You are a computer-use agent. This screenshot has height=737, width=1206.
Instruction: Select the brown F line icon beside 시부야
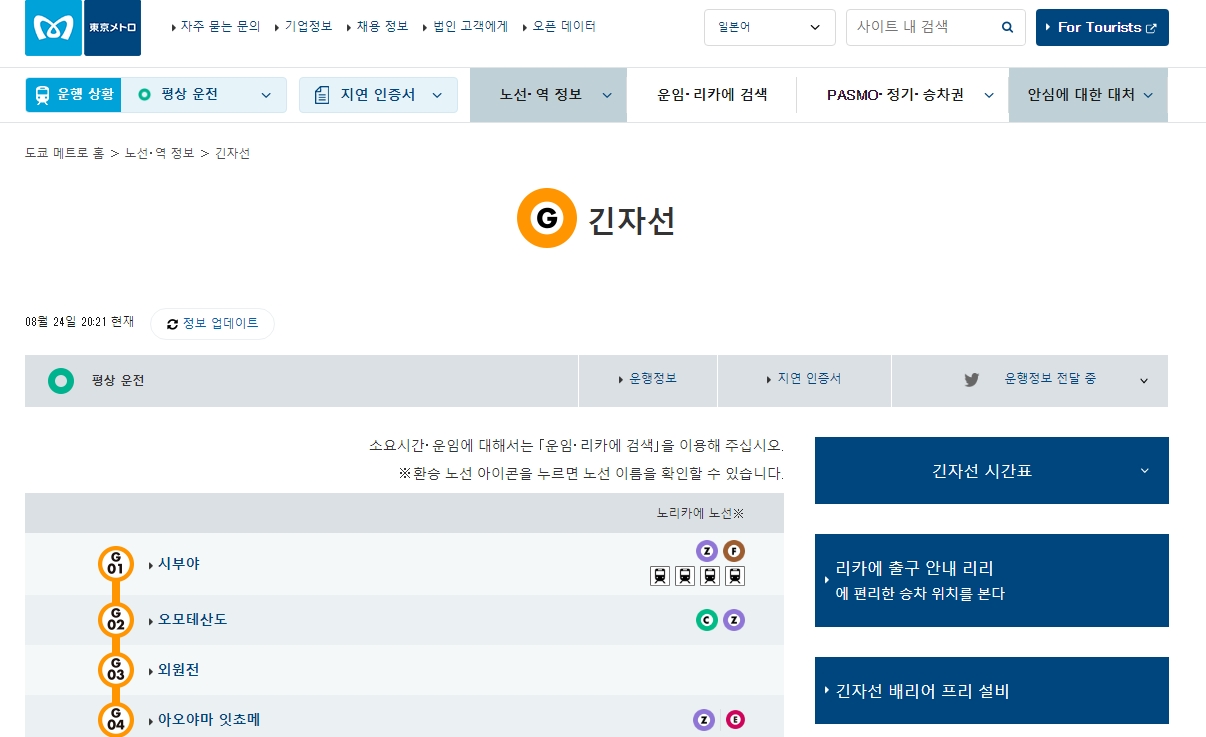point(734,550)
